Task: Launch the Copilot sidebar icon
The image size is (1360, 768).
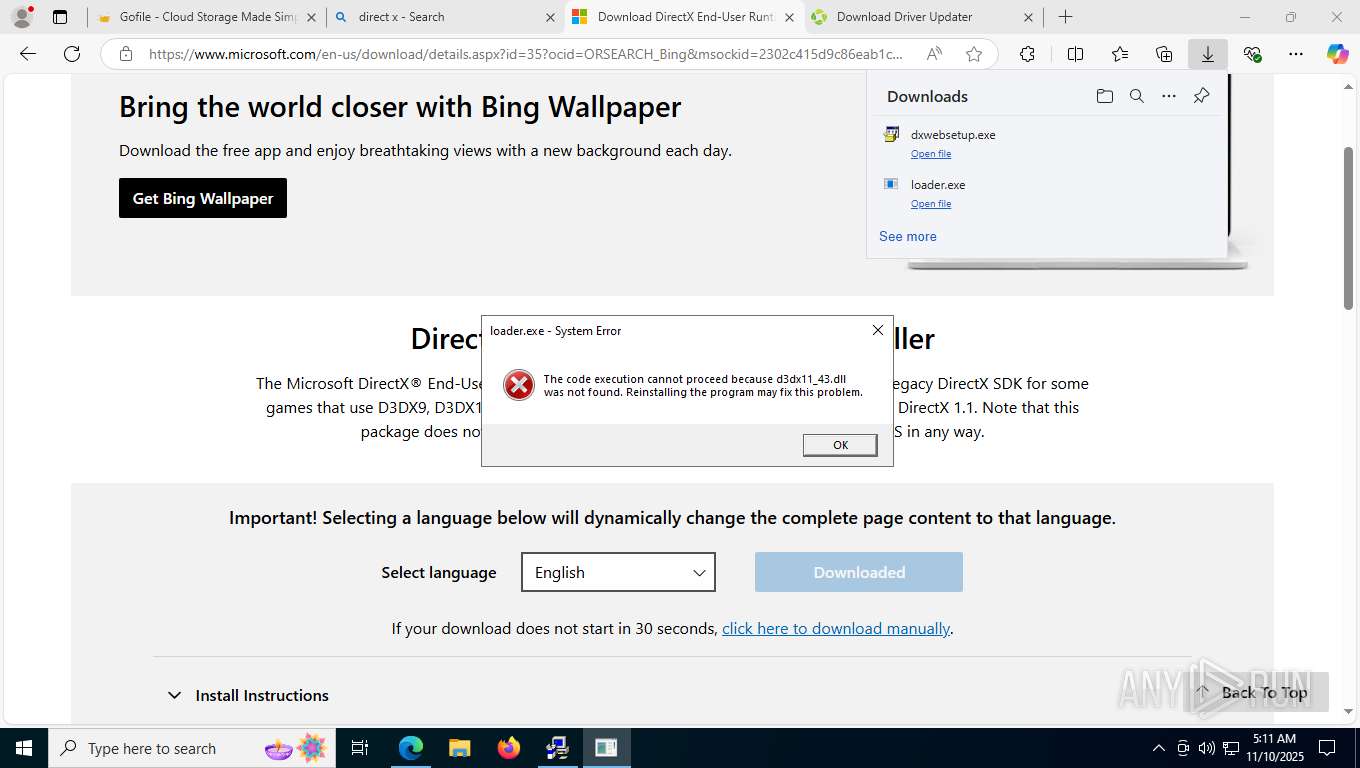Action: [x=1337, y=54]
